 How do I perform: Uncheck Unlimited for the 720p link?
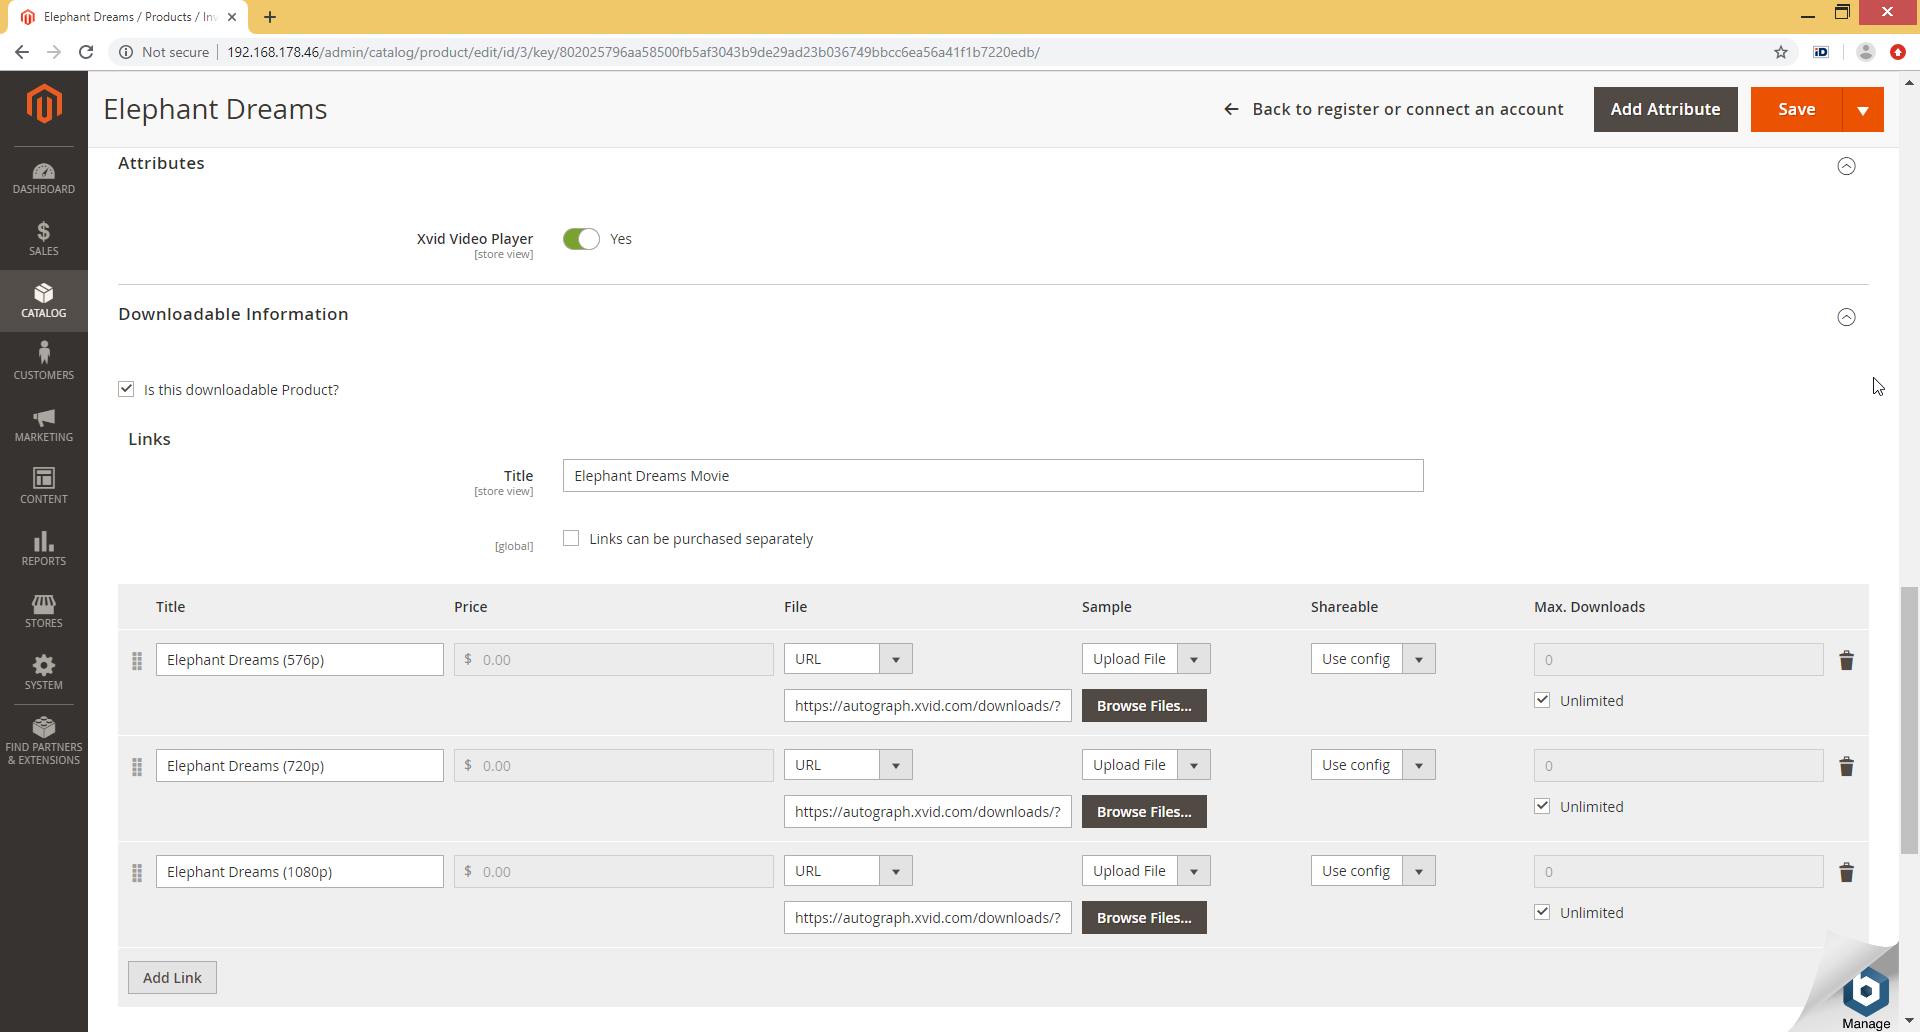point(1542,806)
